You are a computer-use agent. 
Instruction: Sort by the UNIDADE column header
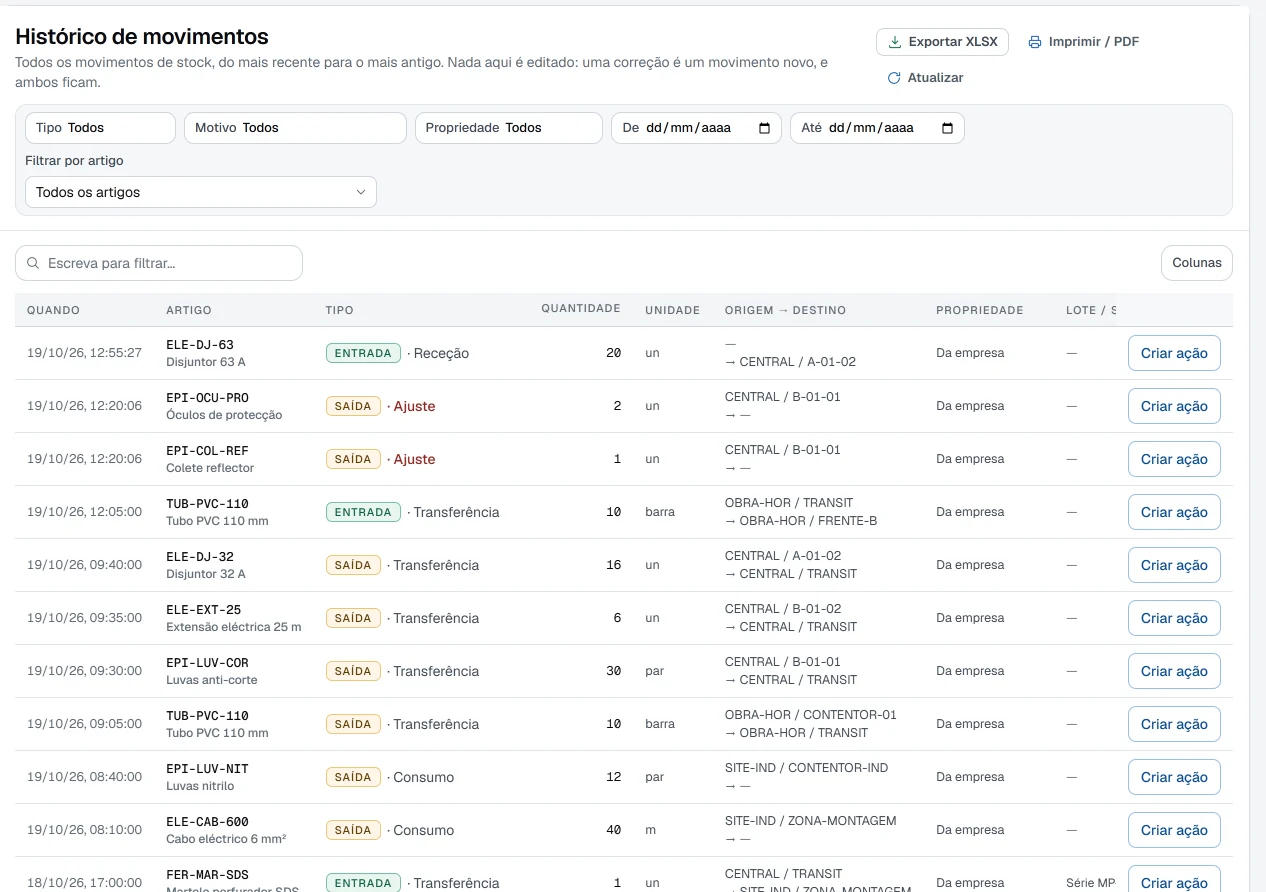pyautogui.click(x=672, y=310)
